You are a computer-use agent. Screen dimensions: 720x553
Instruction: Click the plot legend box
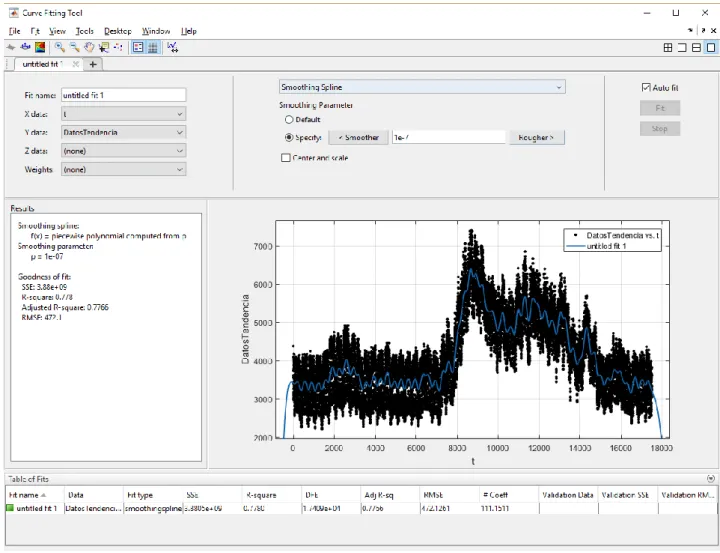coord(613,240)
